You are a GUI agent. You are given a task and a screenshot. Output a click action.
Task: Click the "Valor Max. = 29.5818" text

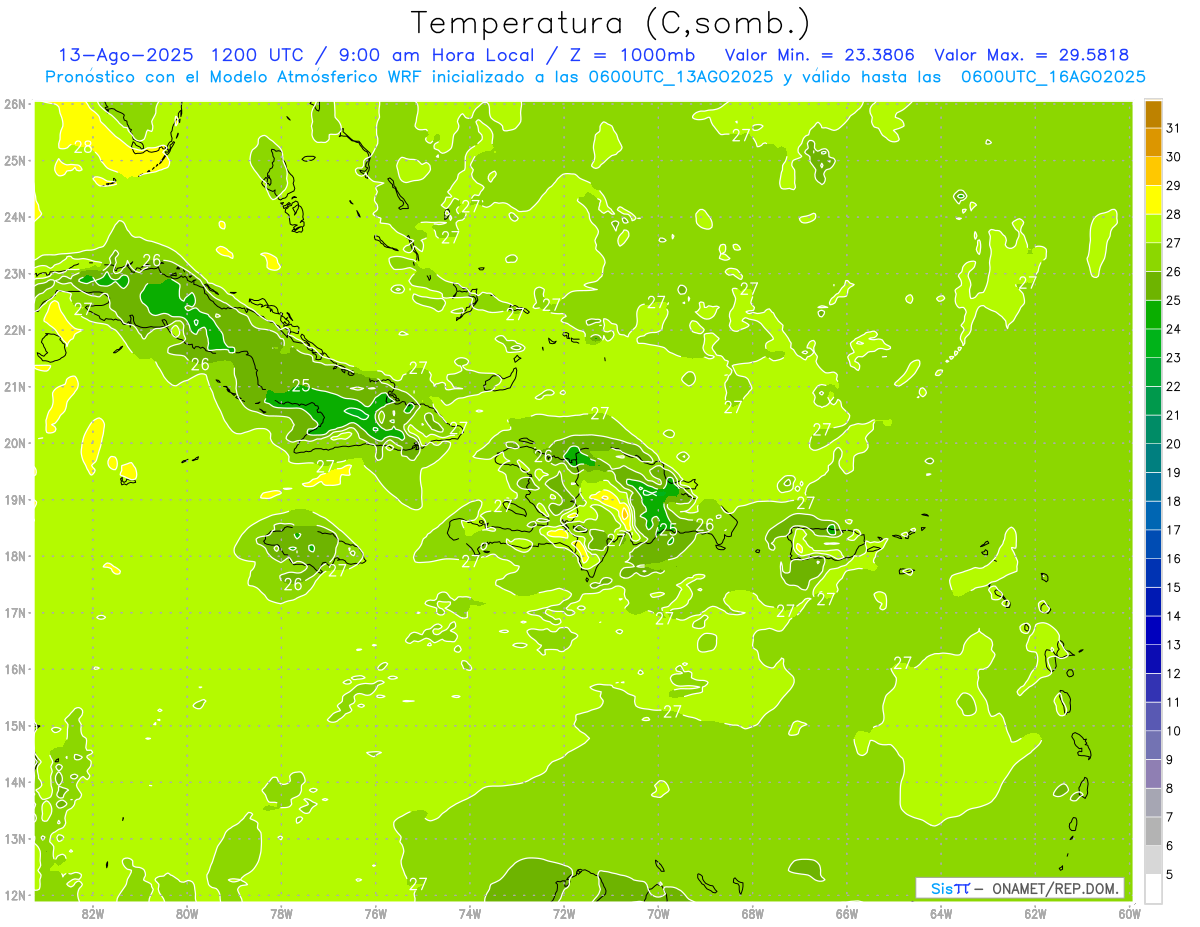point(1031,55)
